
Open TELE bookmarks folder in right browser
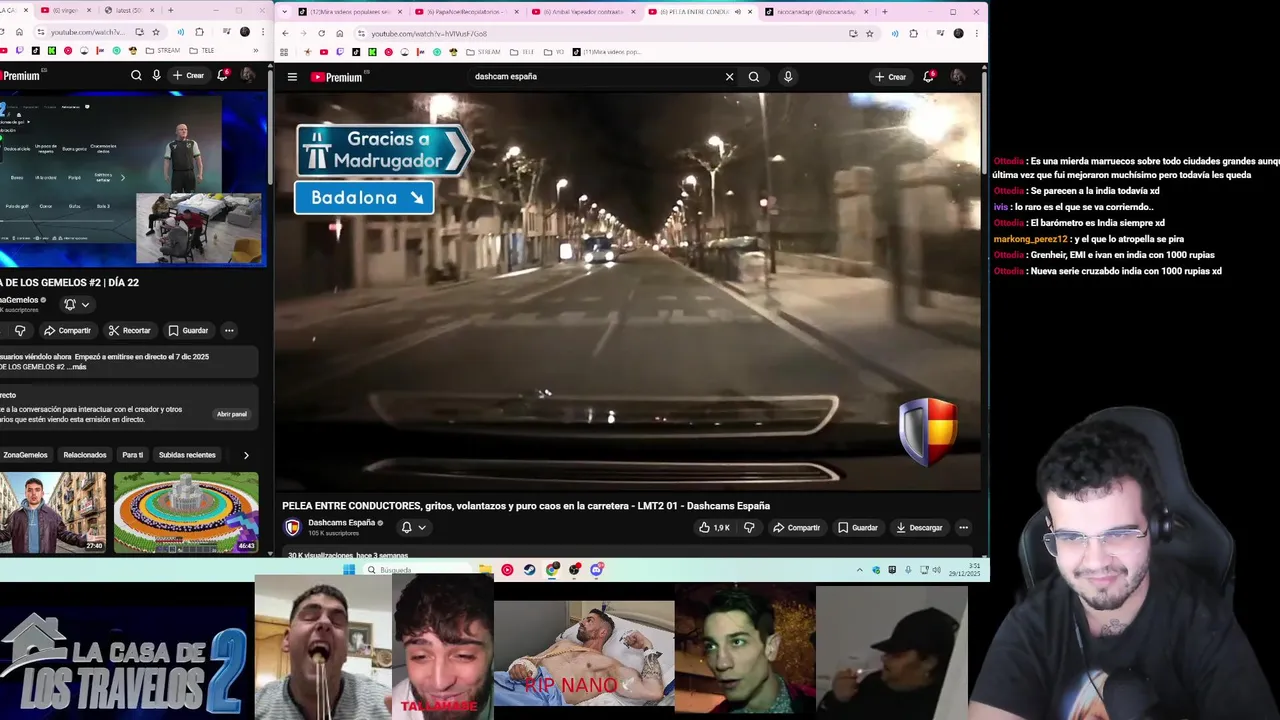pos(522,51)
